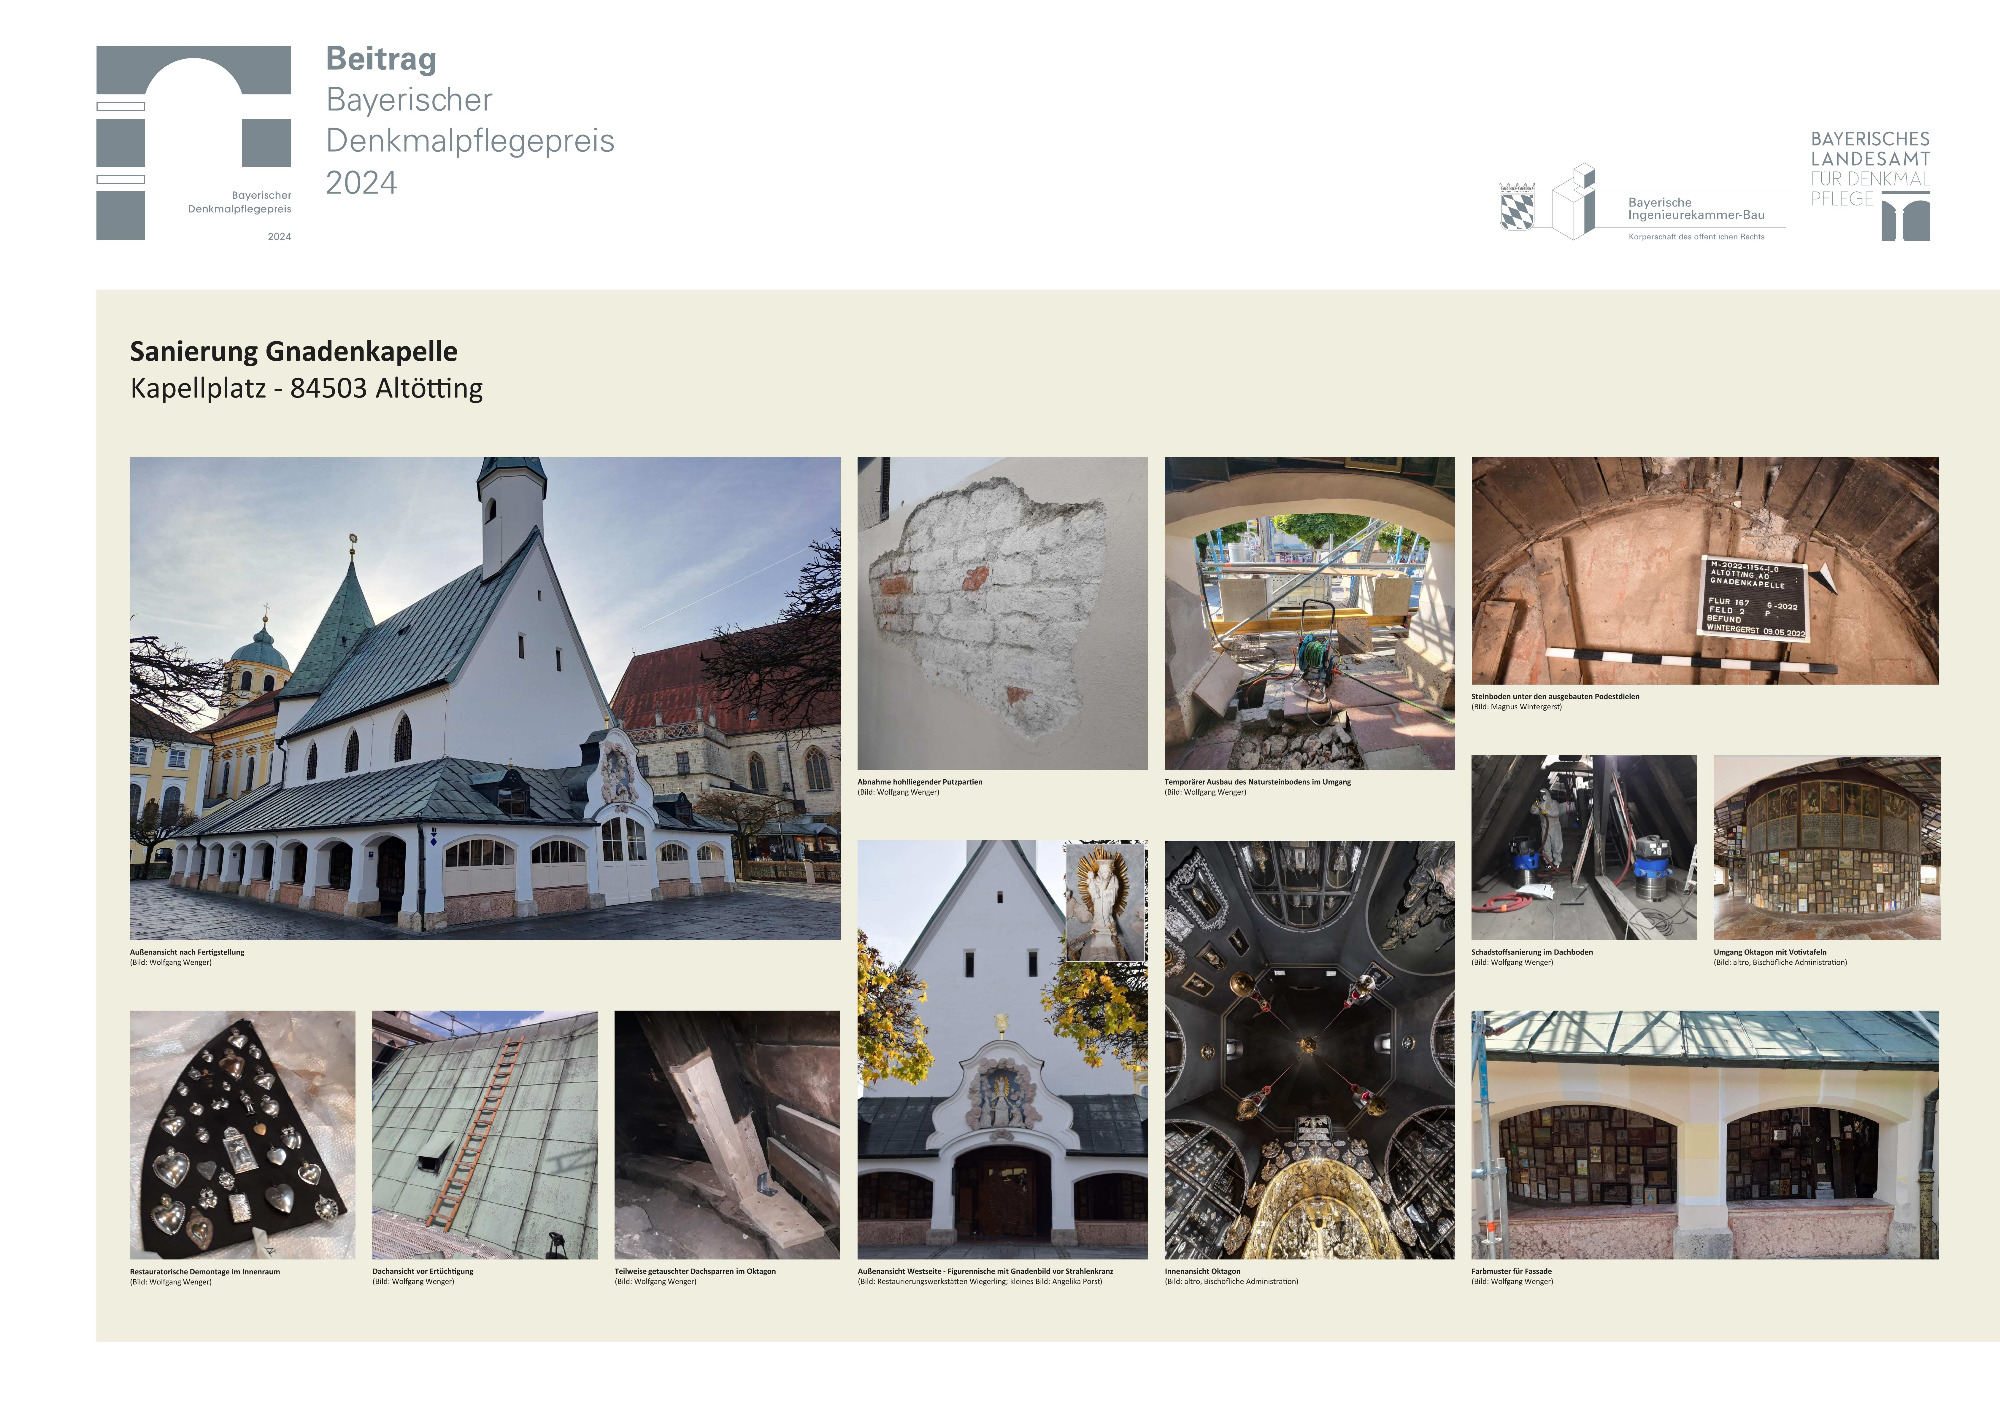
Task: Select the photo with the excavation label board
Action: coord(1704,571)
